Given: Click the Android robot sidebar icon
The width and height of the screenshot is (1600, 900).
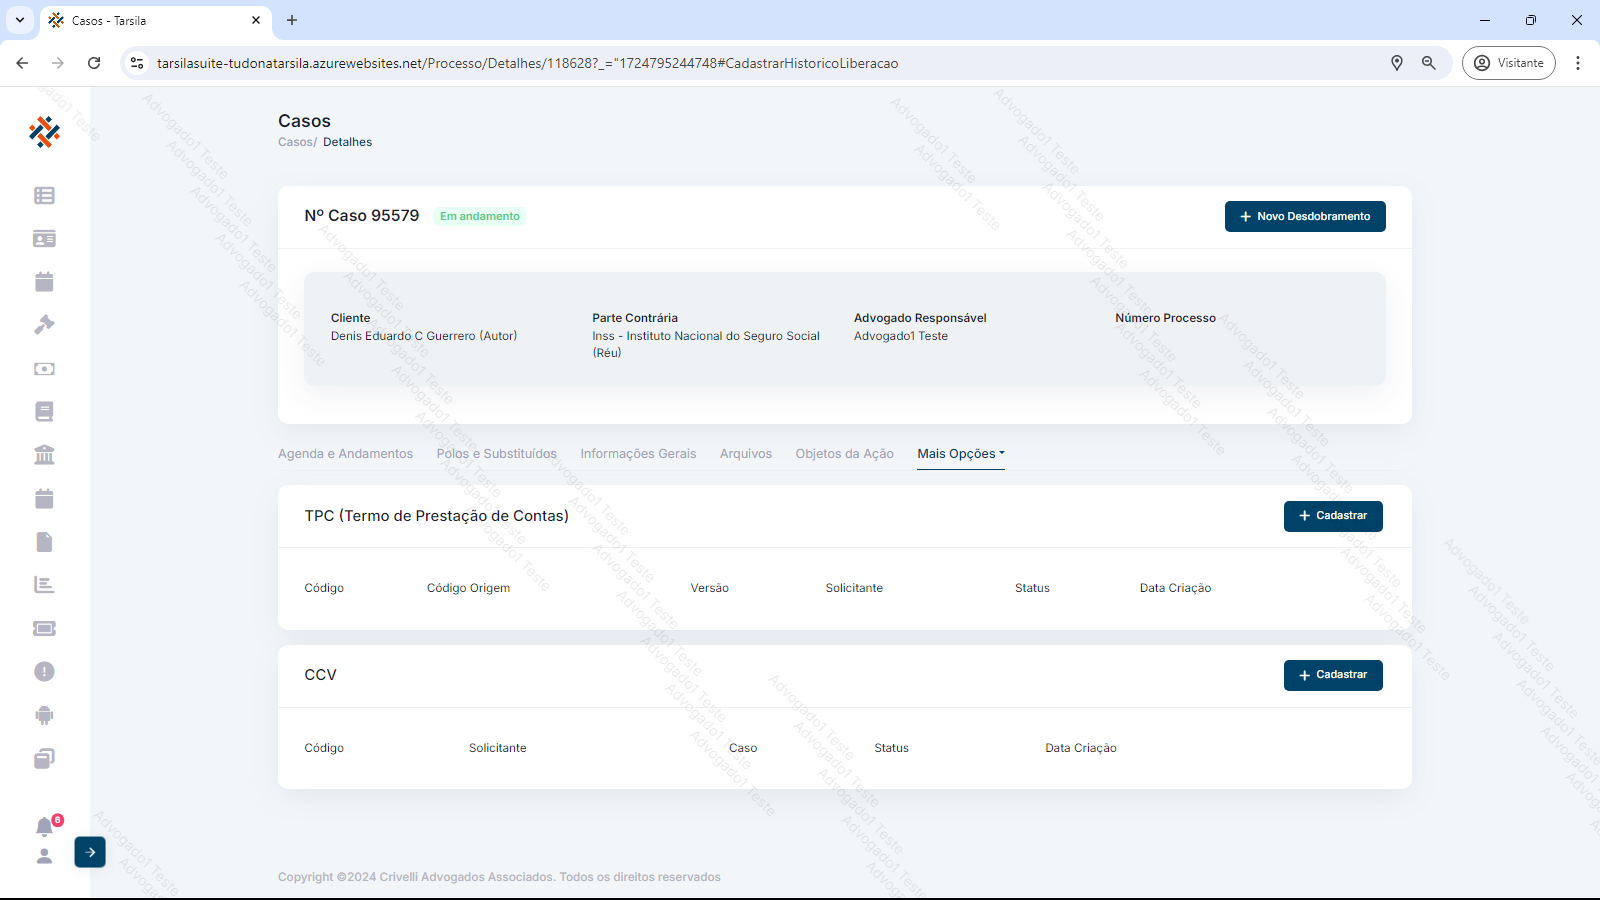Looking at the screenshot, I should (x=44, y=715).
